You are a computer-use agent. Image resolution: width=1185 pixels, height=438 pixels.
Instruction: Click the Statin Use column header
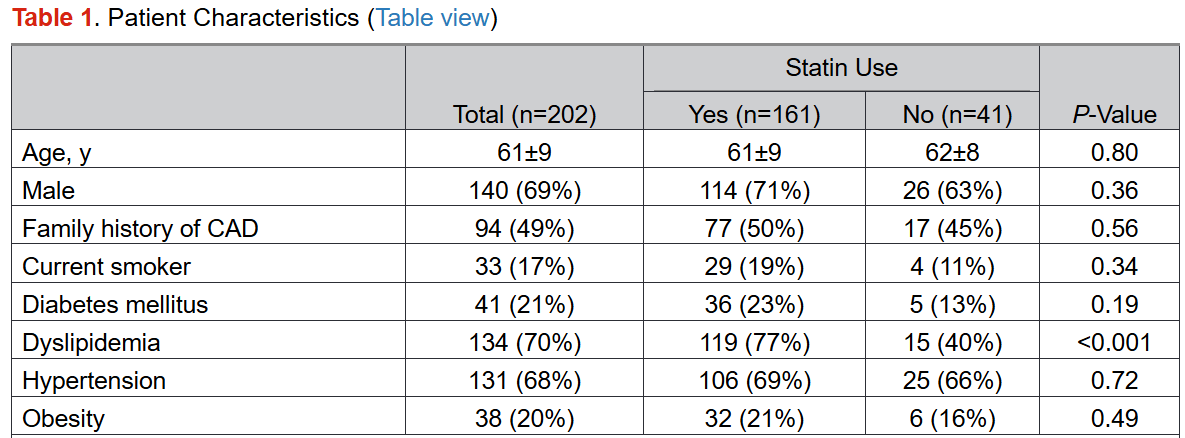pyautogui.click(x=841, y=68)
